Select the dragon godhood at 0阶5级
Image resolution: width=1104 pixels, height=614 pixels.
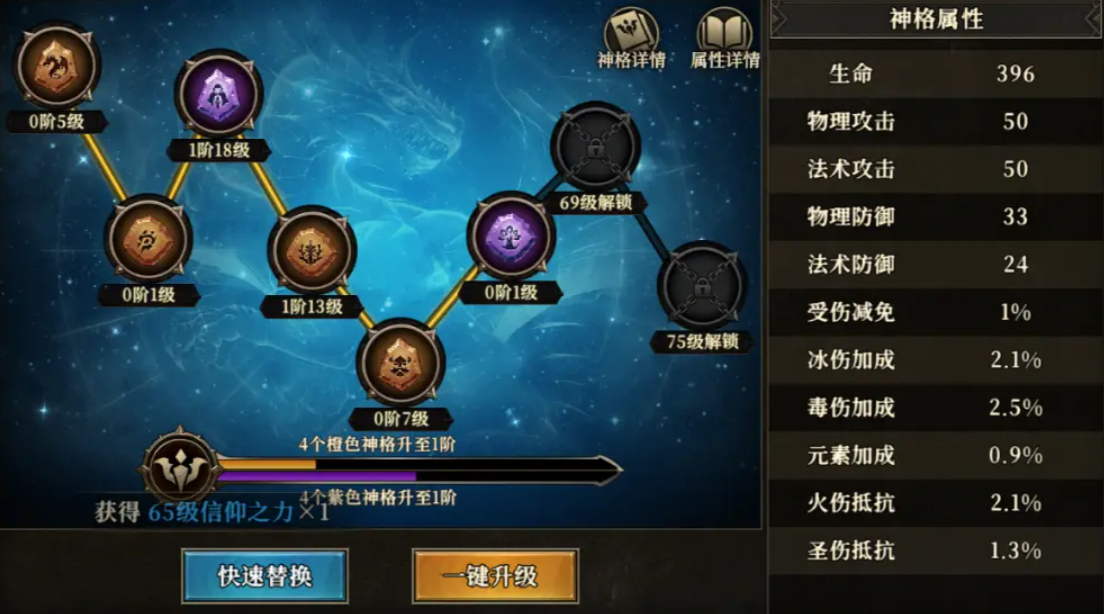(x=56, y=65)
